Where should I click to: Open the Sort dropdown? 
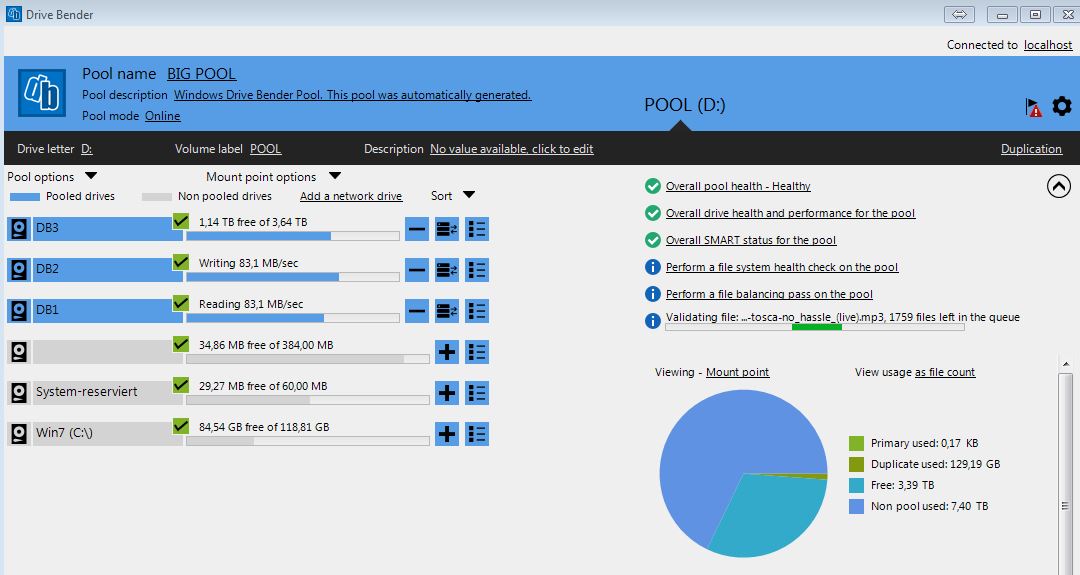coord(469,196)
